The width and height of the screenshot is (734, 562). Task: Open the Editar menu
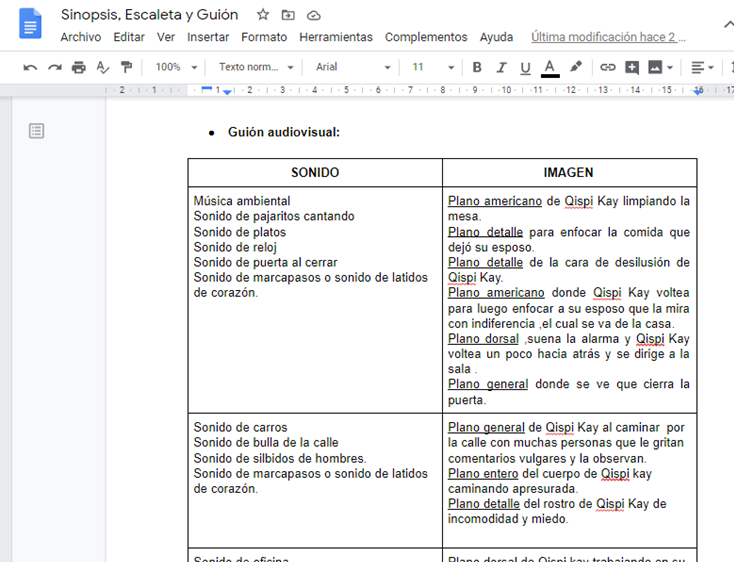coord(129,37)
